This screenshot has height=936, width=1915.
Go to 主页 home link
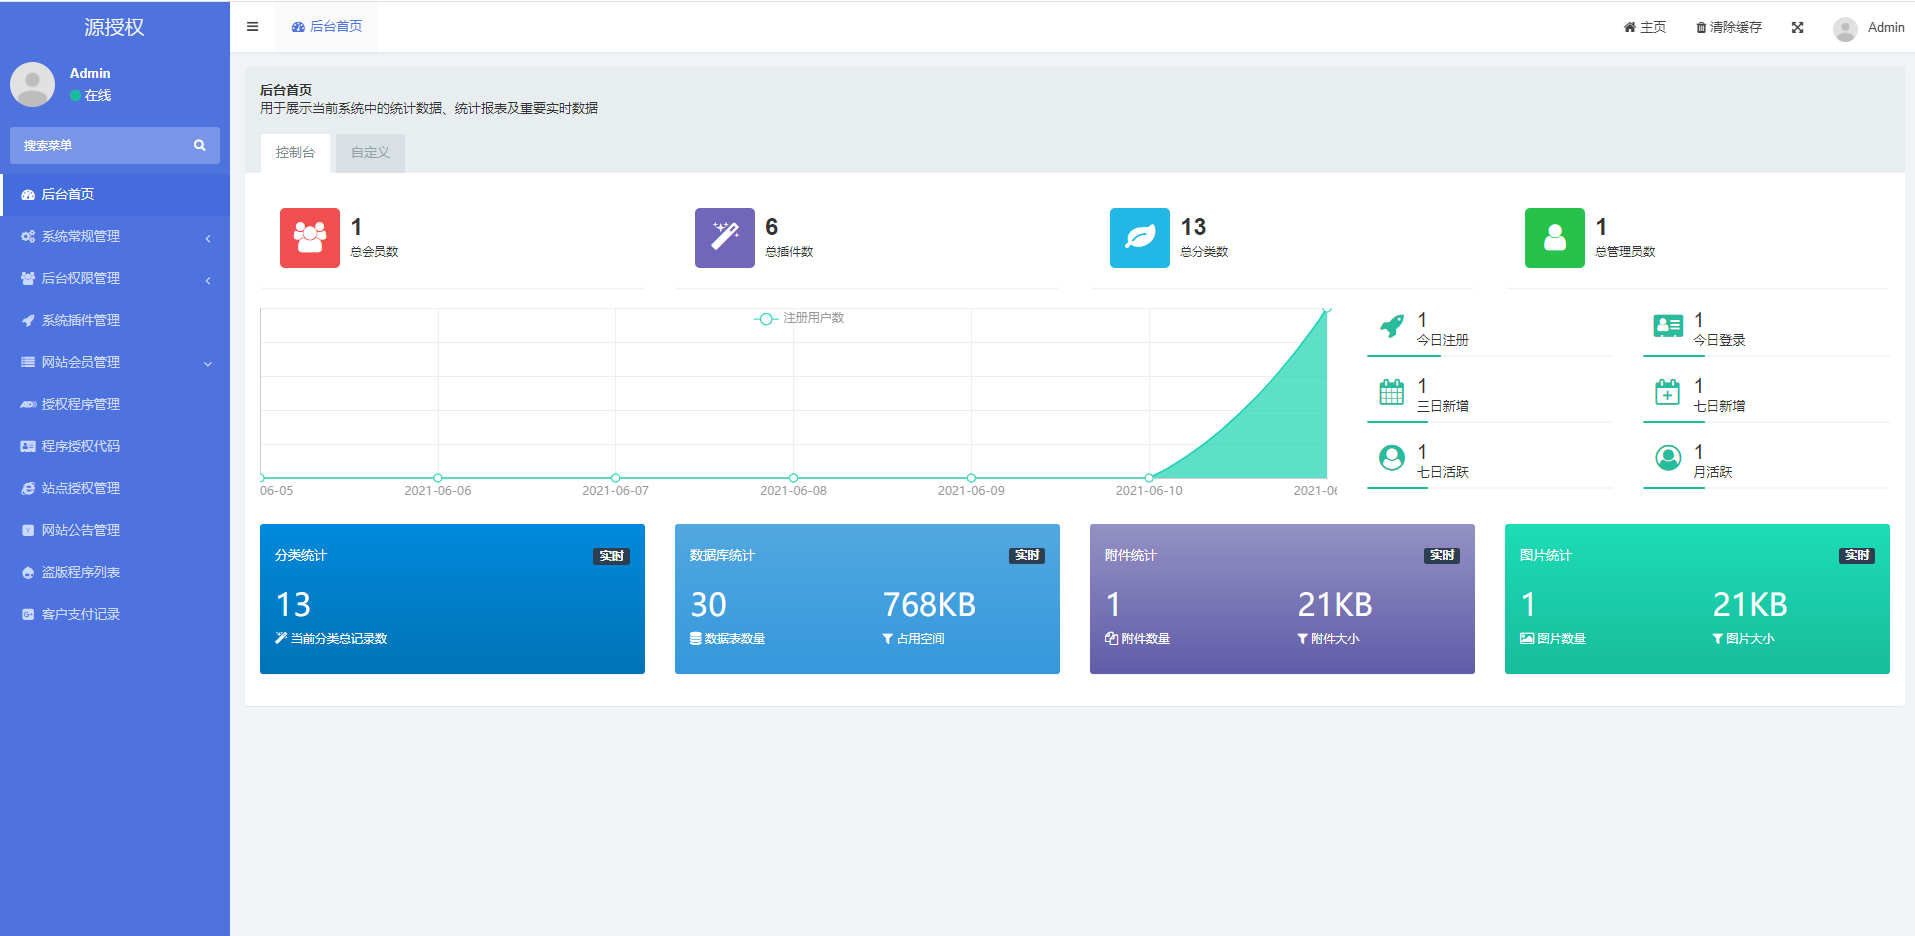click(1644, 28)
